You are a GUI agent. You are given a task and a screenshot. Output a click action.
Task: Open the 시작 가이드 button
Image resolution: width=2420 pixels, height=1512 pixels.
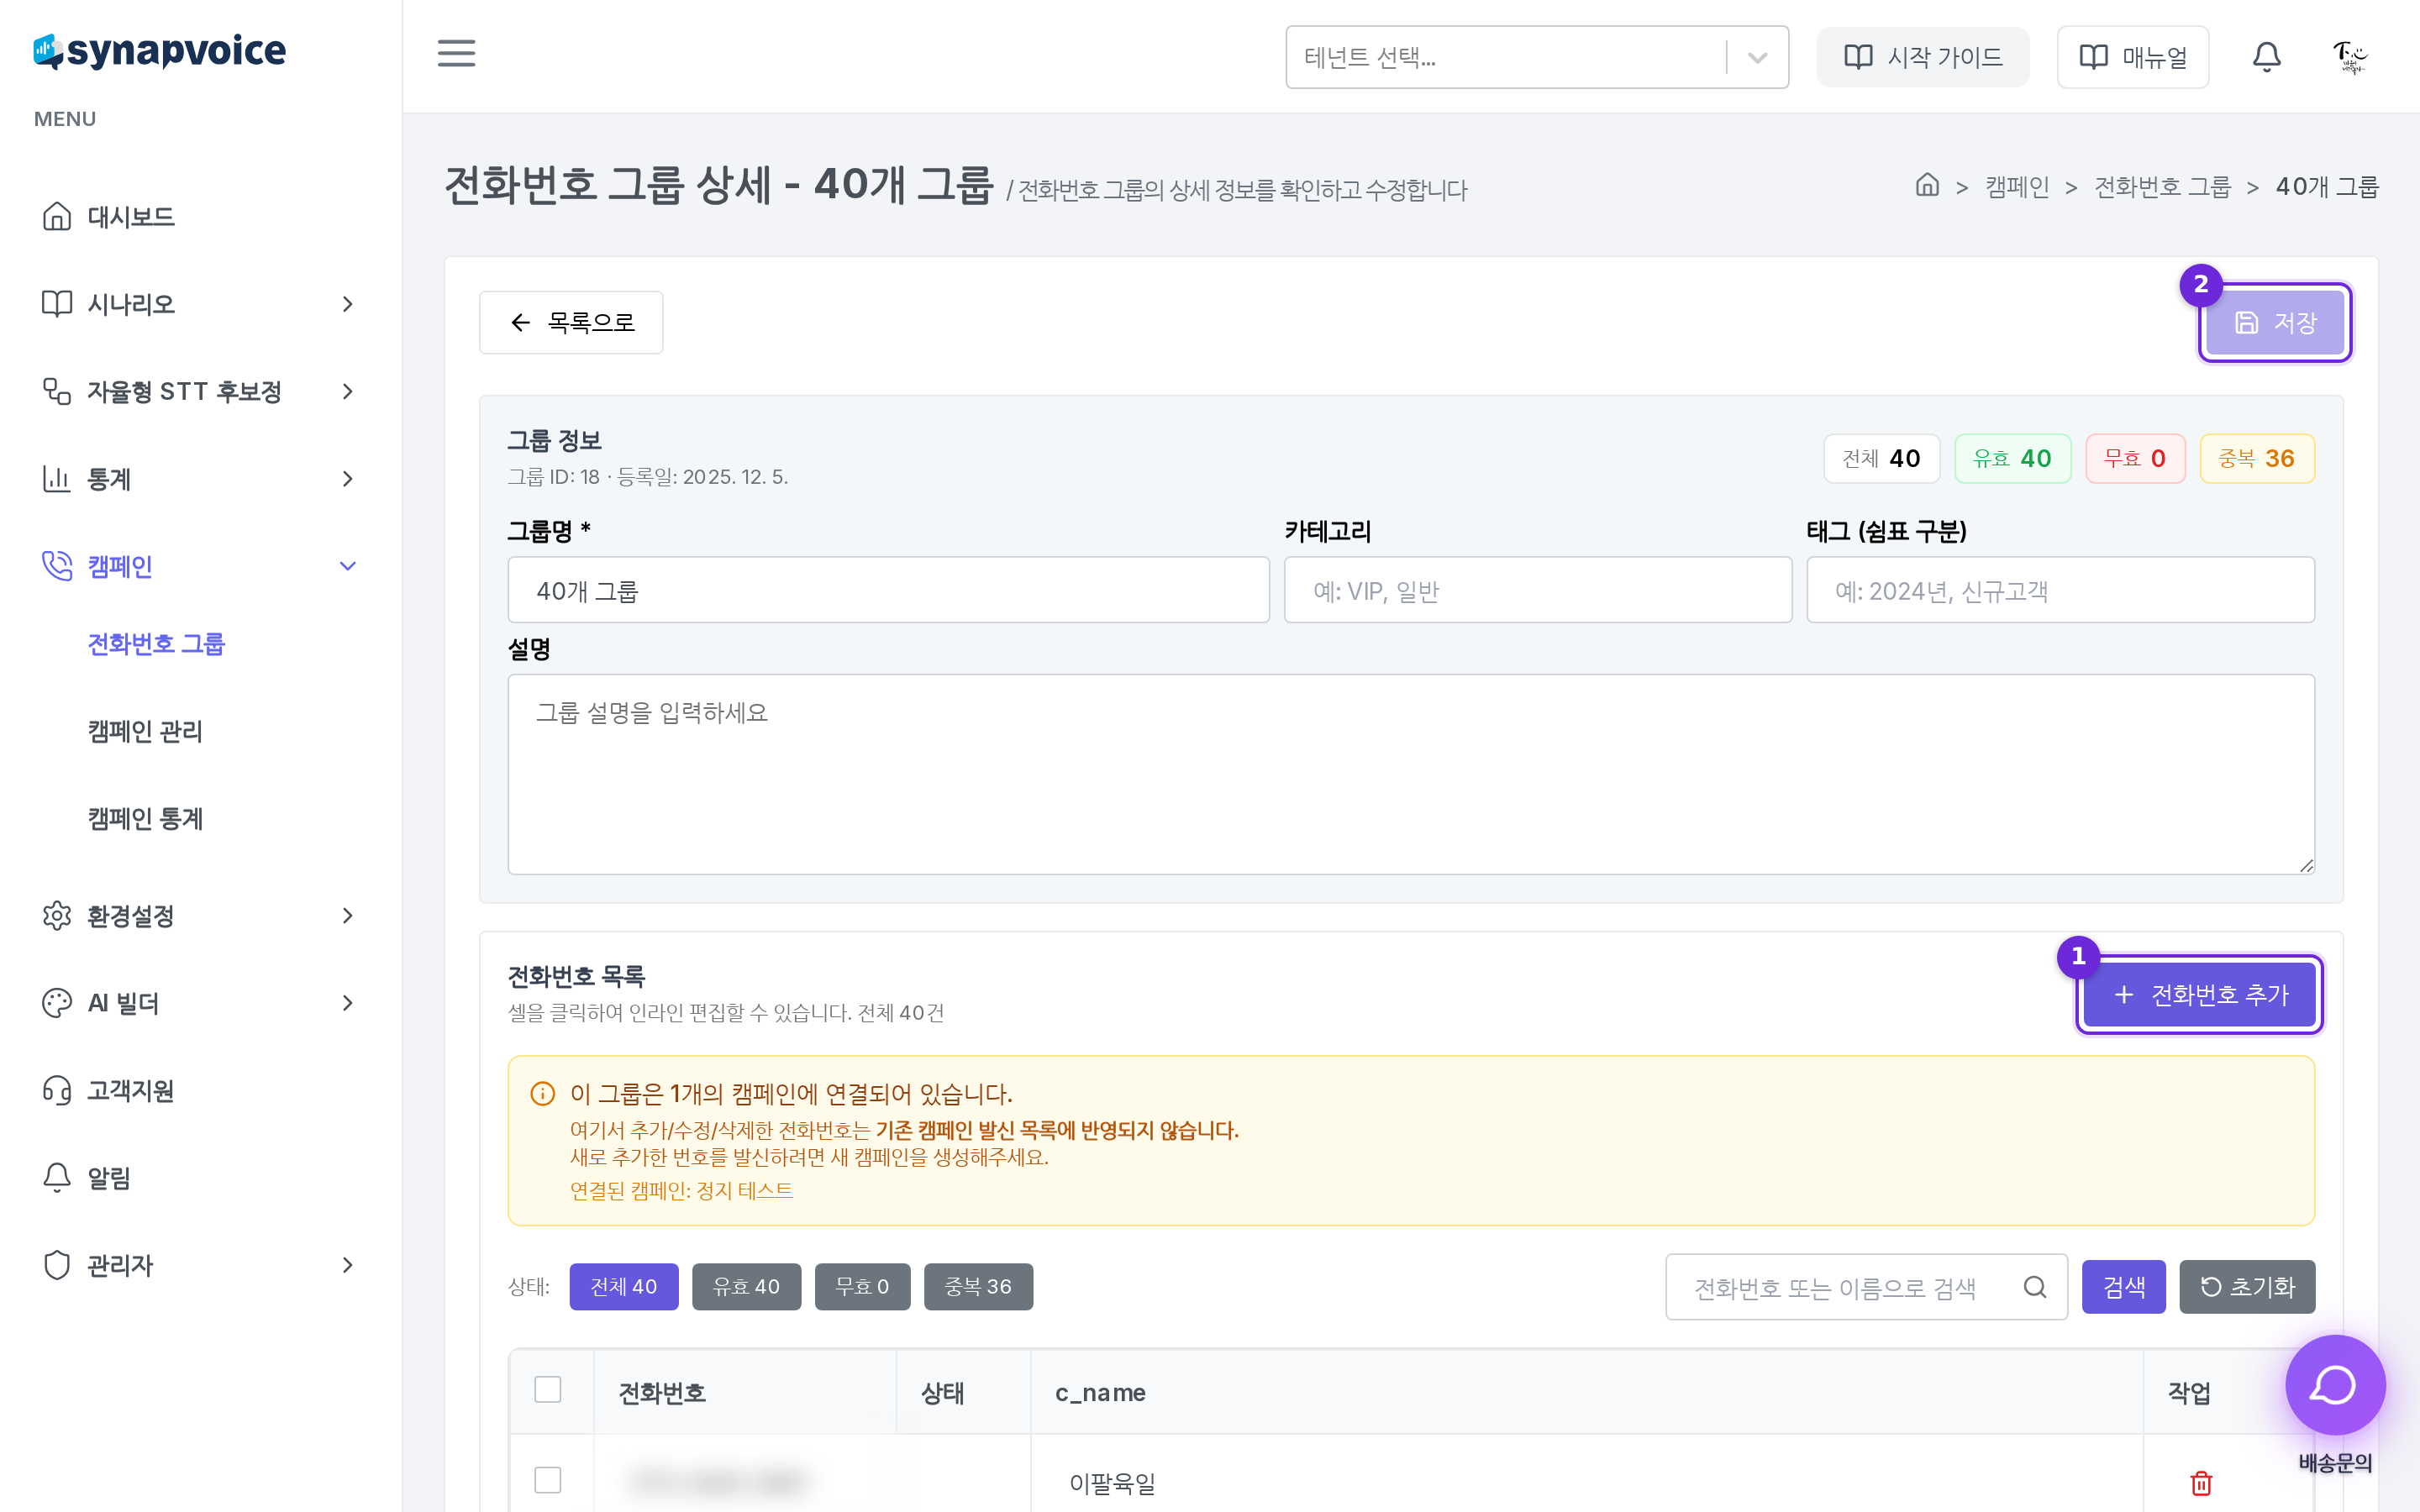coord(1922,57)
